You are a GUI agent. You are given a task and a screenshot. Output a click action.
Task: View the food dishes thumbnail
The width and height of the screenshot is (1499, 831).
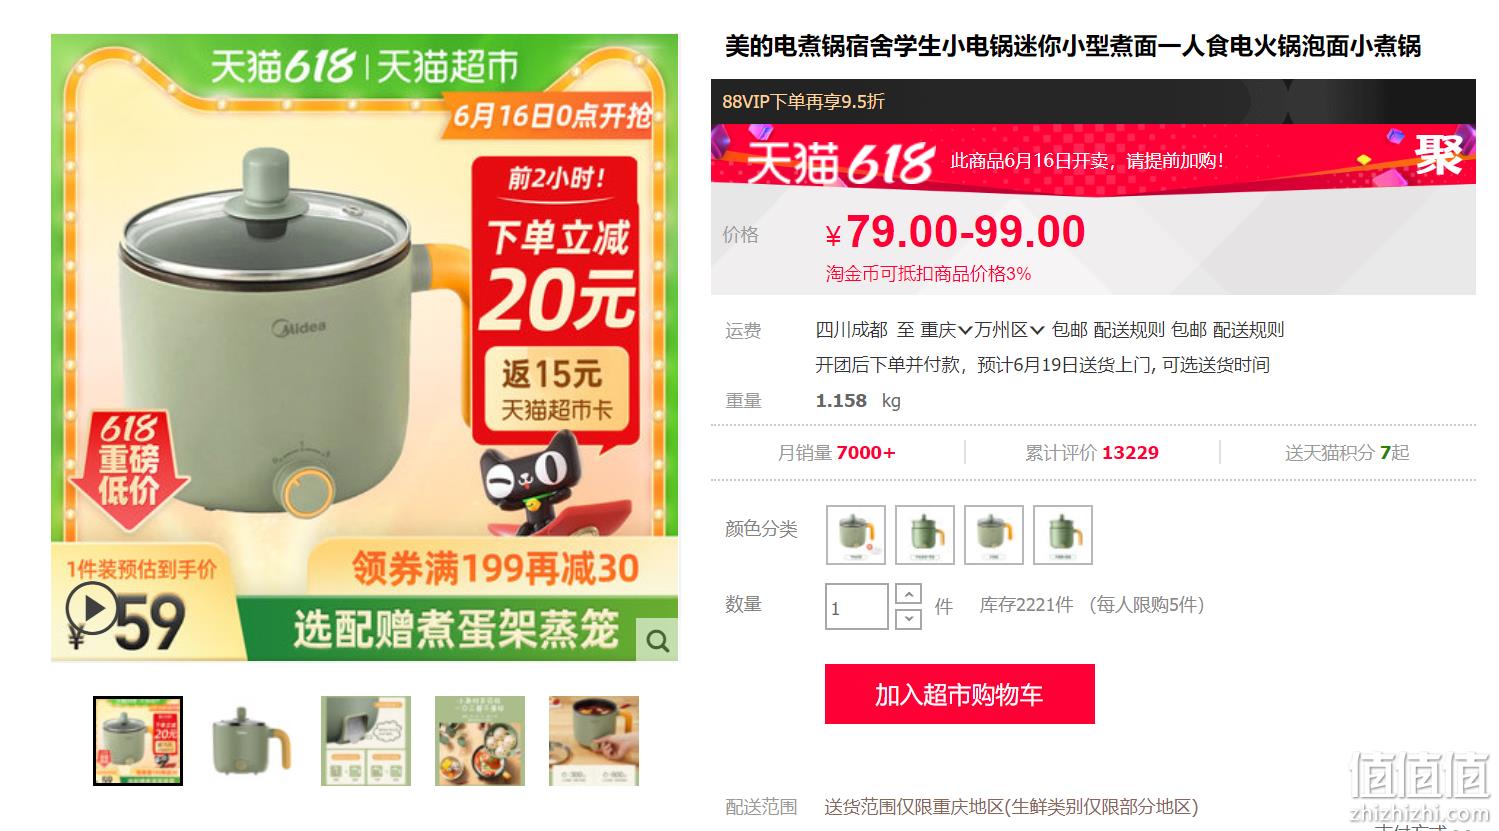pyautogui.click(x=480, y=741)
